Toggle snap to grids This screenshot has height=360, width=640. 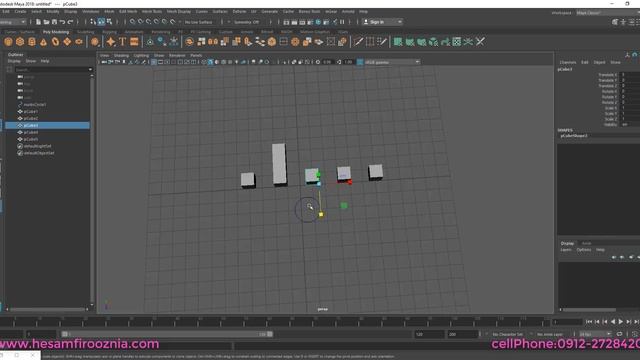133,22
